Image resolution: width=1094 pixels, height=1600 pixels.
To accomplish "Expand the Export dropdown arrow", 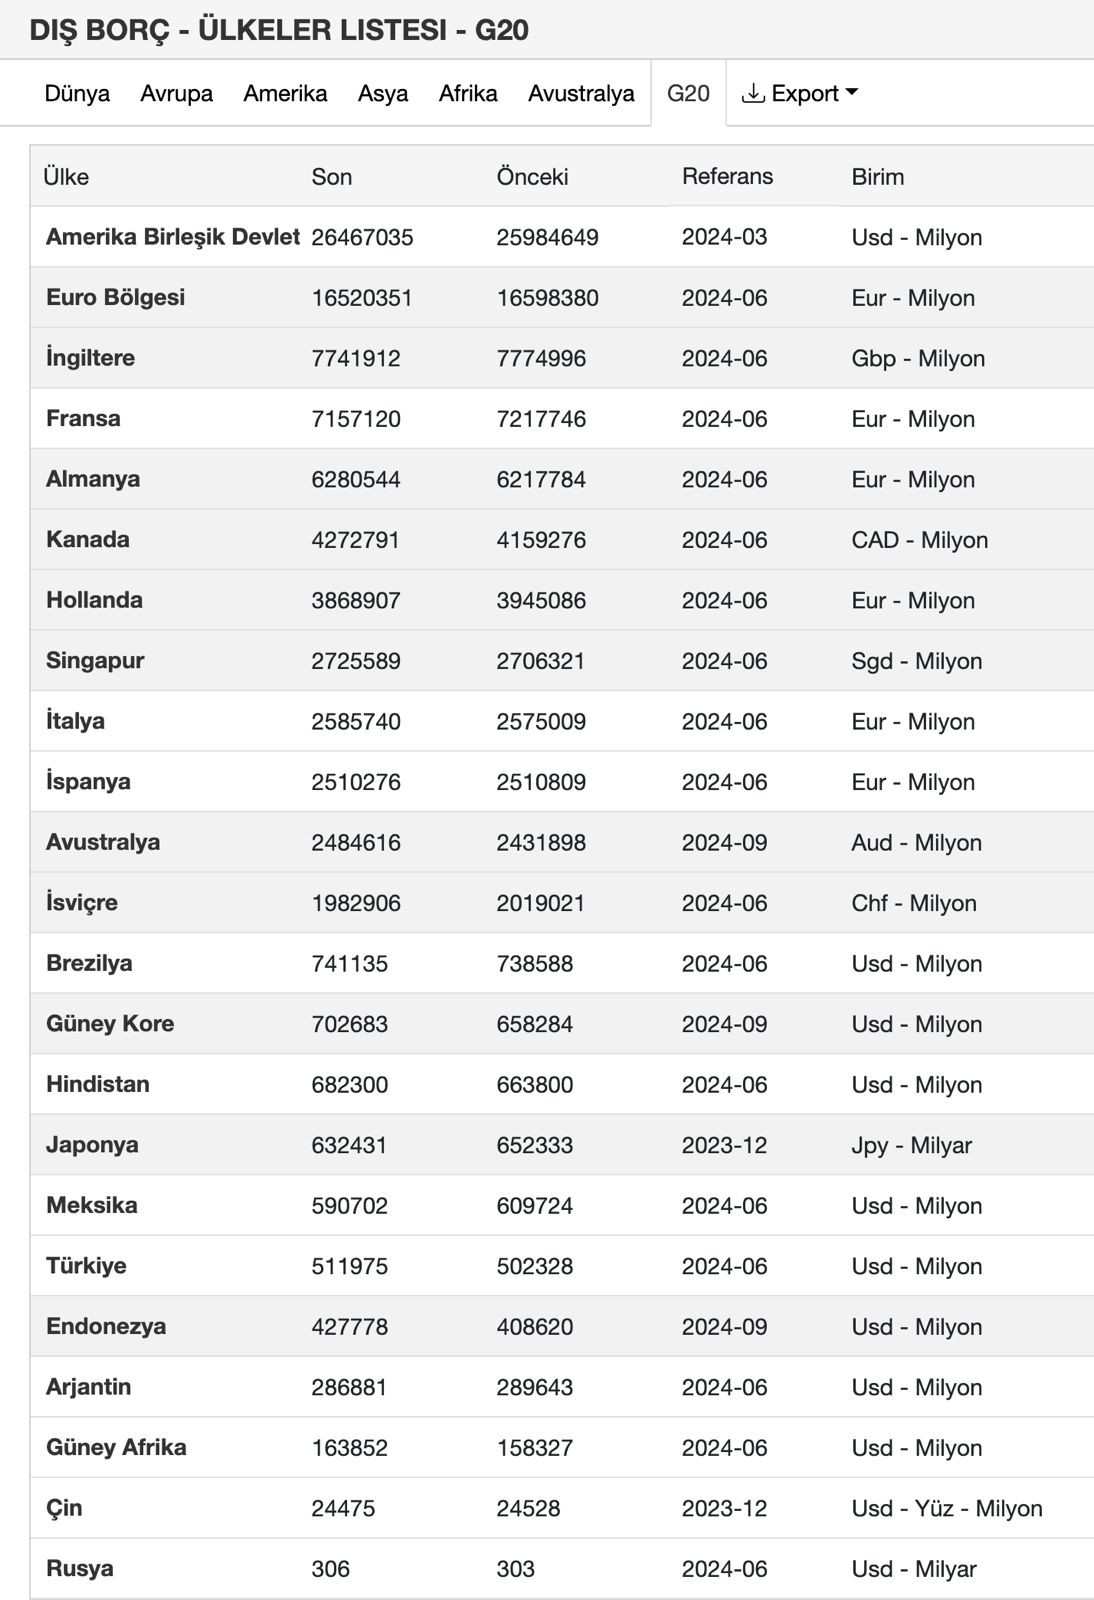I will tap(852, 93).
